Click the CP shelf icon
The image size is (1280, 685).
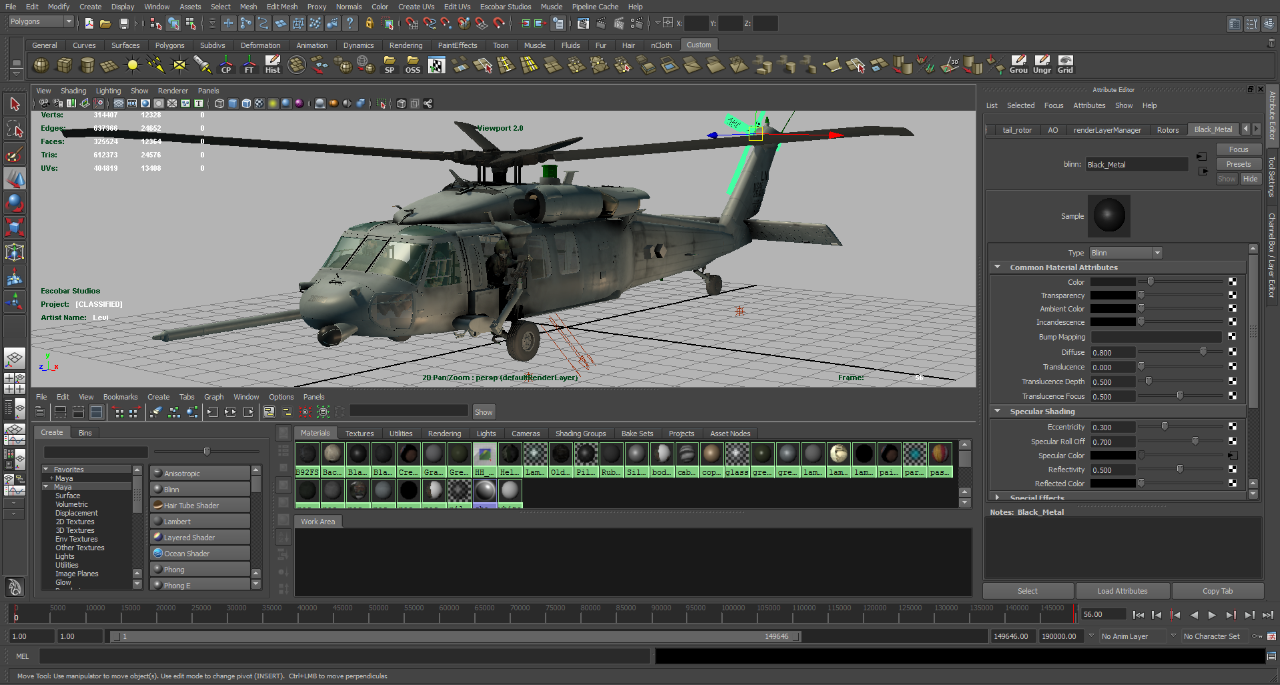click(x=225, y=65)
